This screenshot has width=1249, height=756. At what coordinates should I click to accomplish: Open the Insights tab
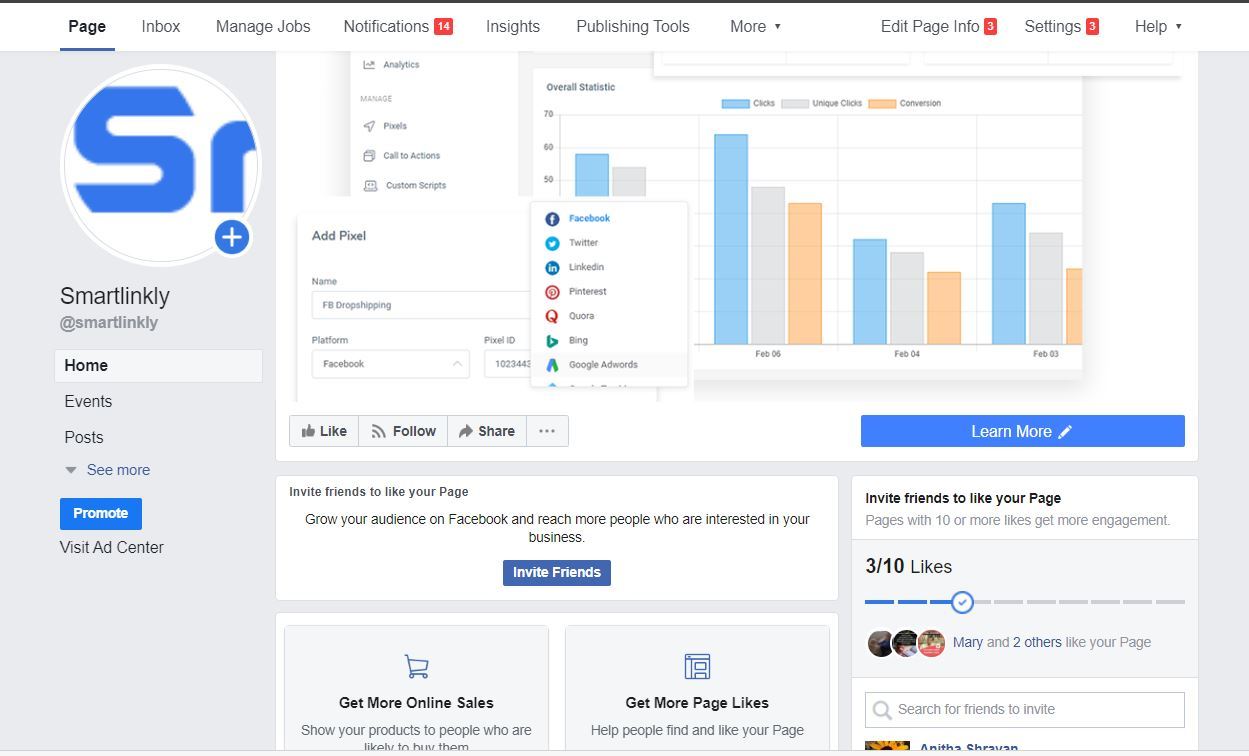point(513,27)
